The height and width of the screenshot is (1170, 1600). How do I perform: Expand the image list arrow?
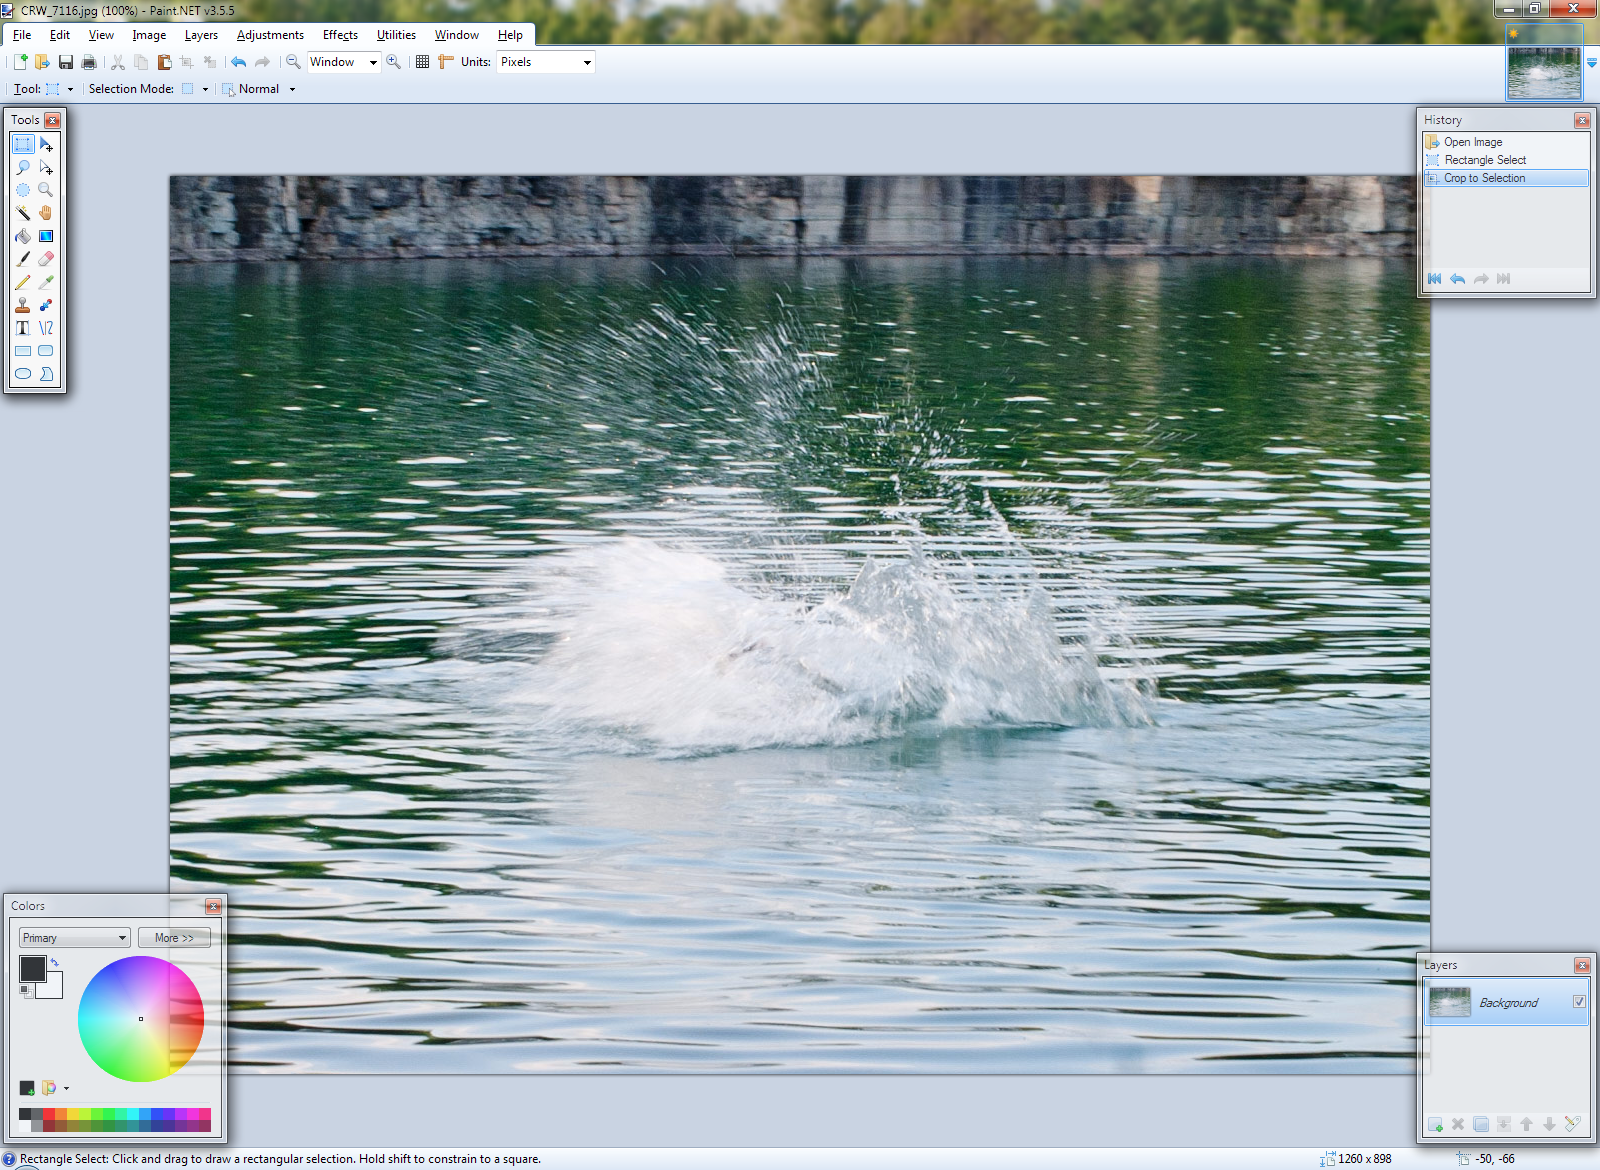pyautogui.click(x=1592, y=63)
